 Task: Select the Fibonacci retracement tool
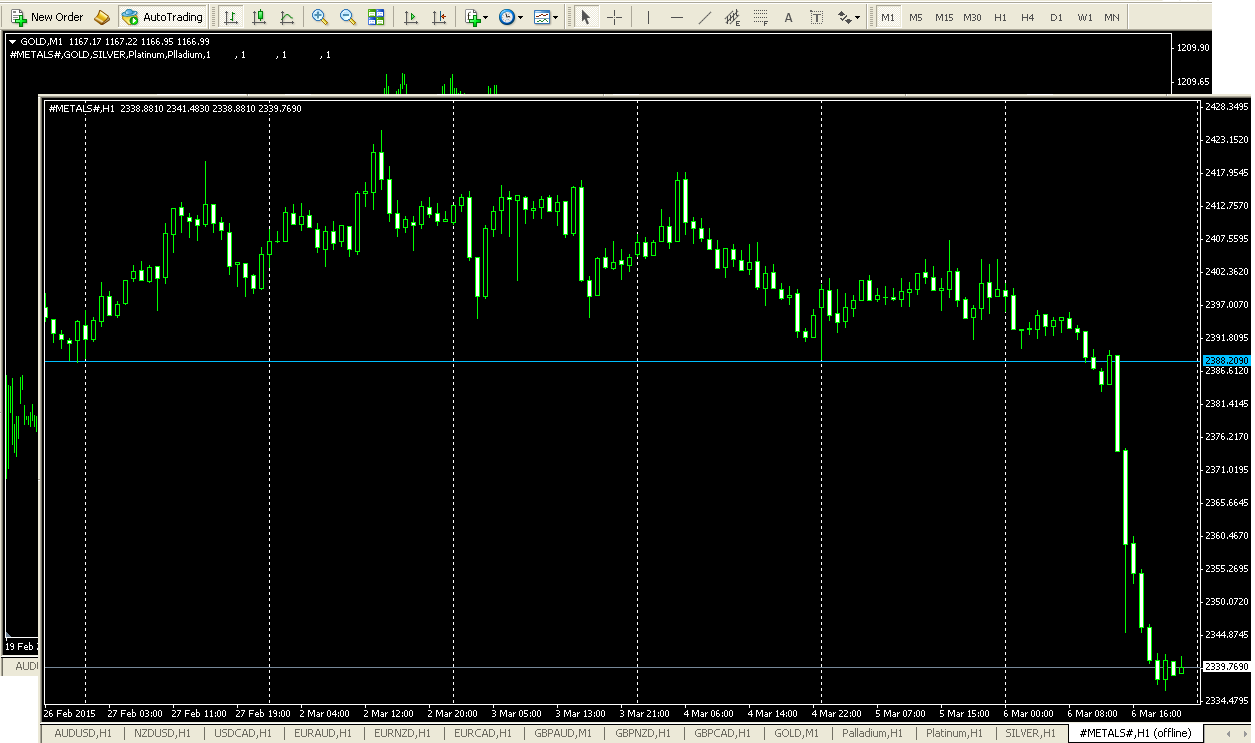pyautogui.click(x=761, y=17)
